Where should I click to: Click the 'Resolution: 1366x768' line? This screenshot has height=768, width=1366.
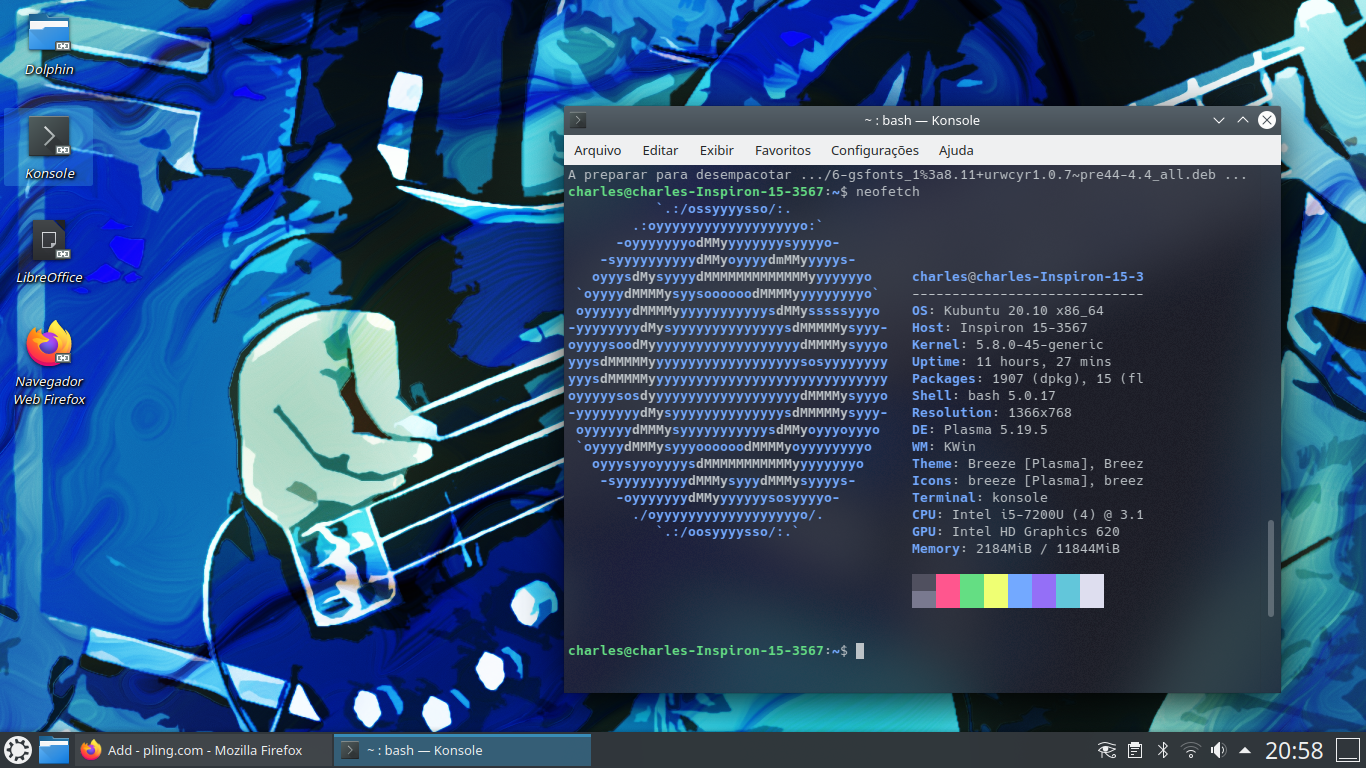coord(992,413)
